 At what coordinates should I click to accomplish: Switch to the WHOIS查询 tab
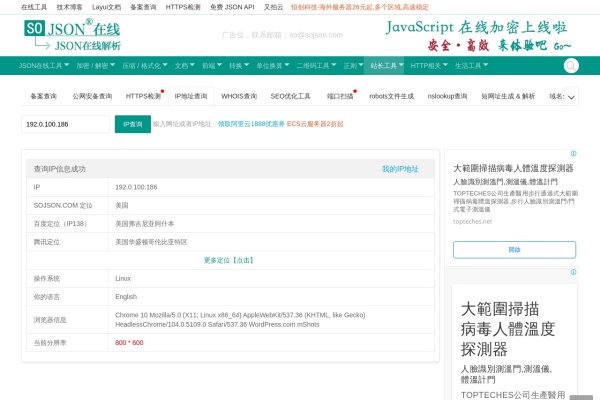[x=238, y=96]
